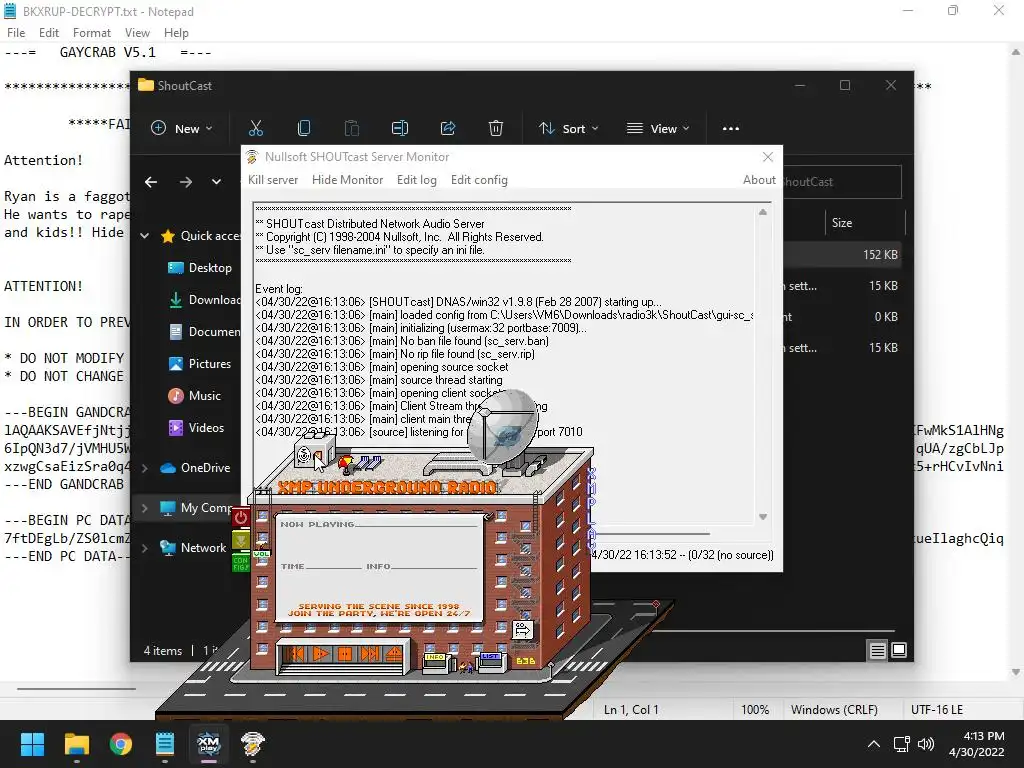1024x768 pixels.
Task: Open Chrome from the taskbar
Action: (x=121, y=744)
